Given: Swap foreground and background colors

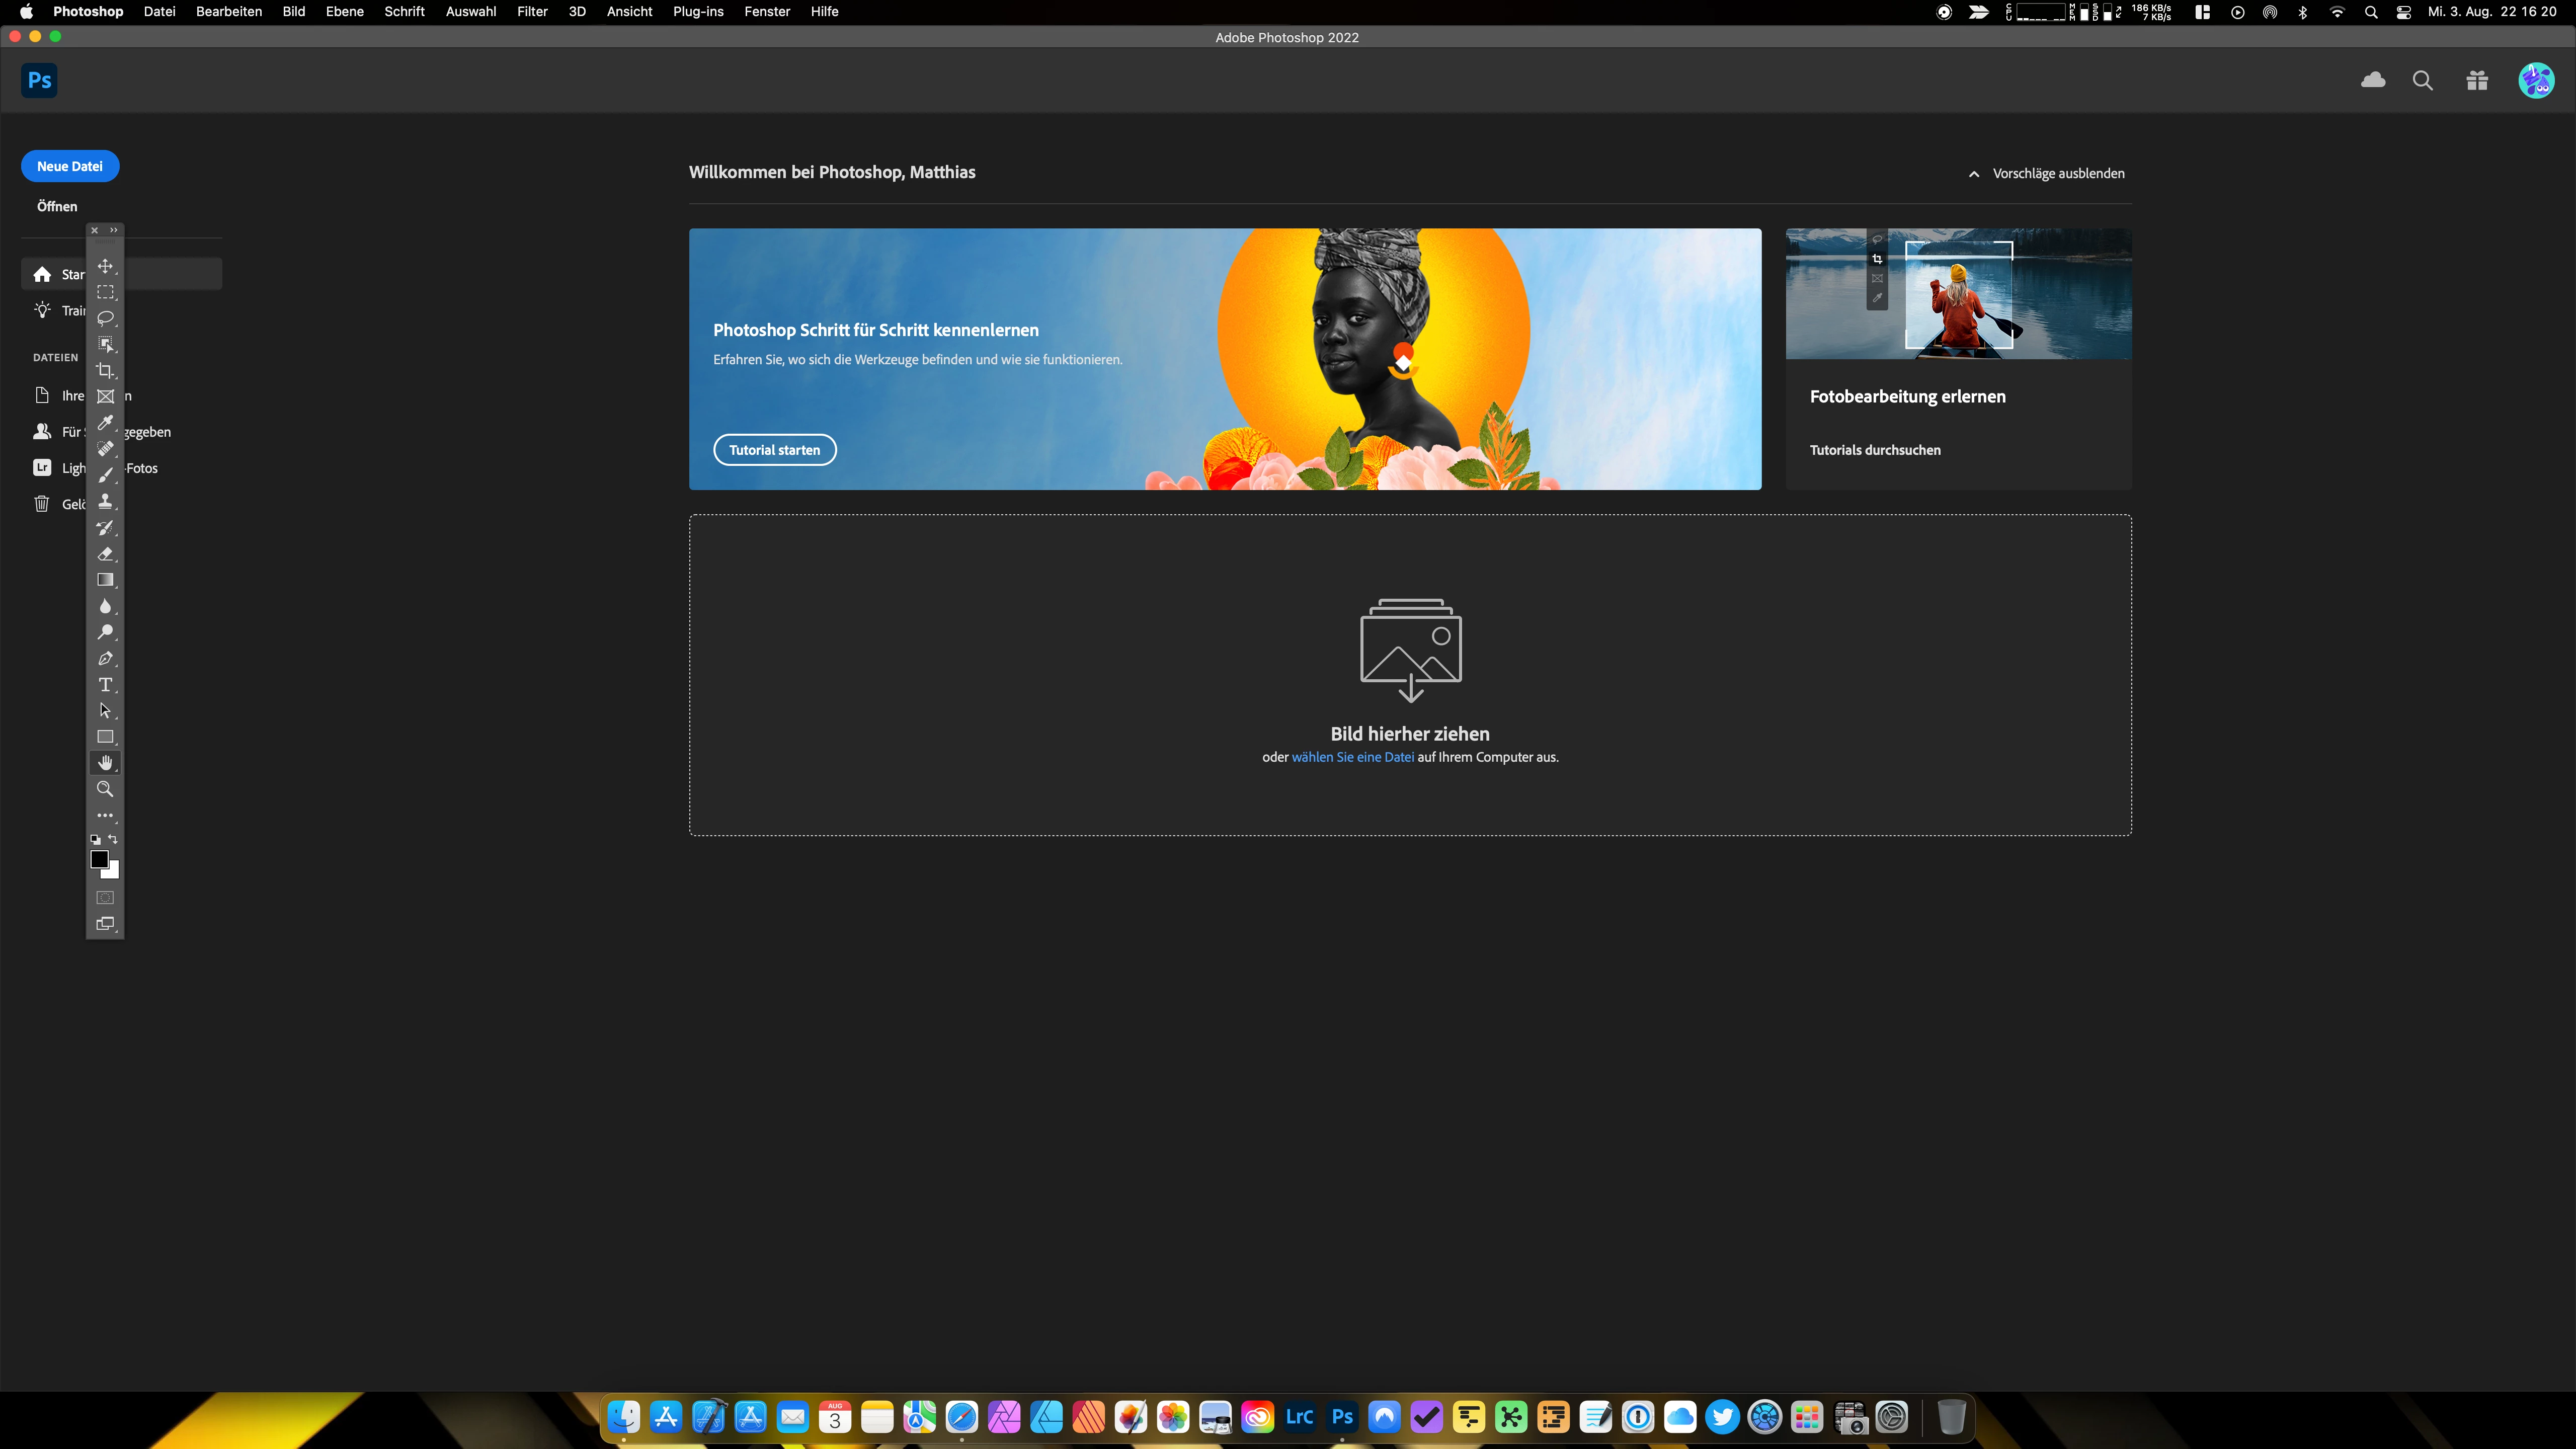Looking at the screenshot, I should tap(113, 839).
